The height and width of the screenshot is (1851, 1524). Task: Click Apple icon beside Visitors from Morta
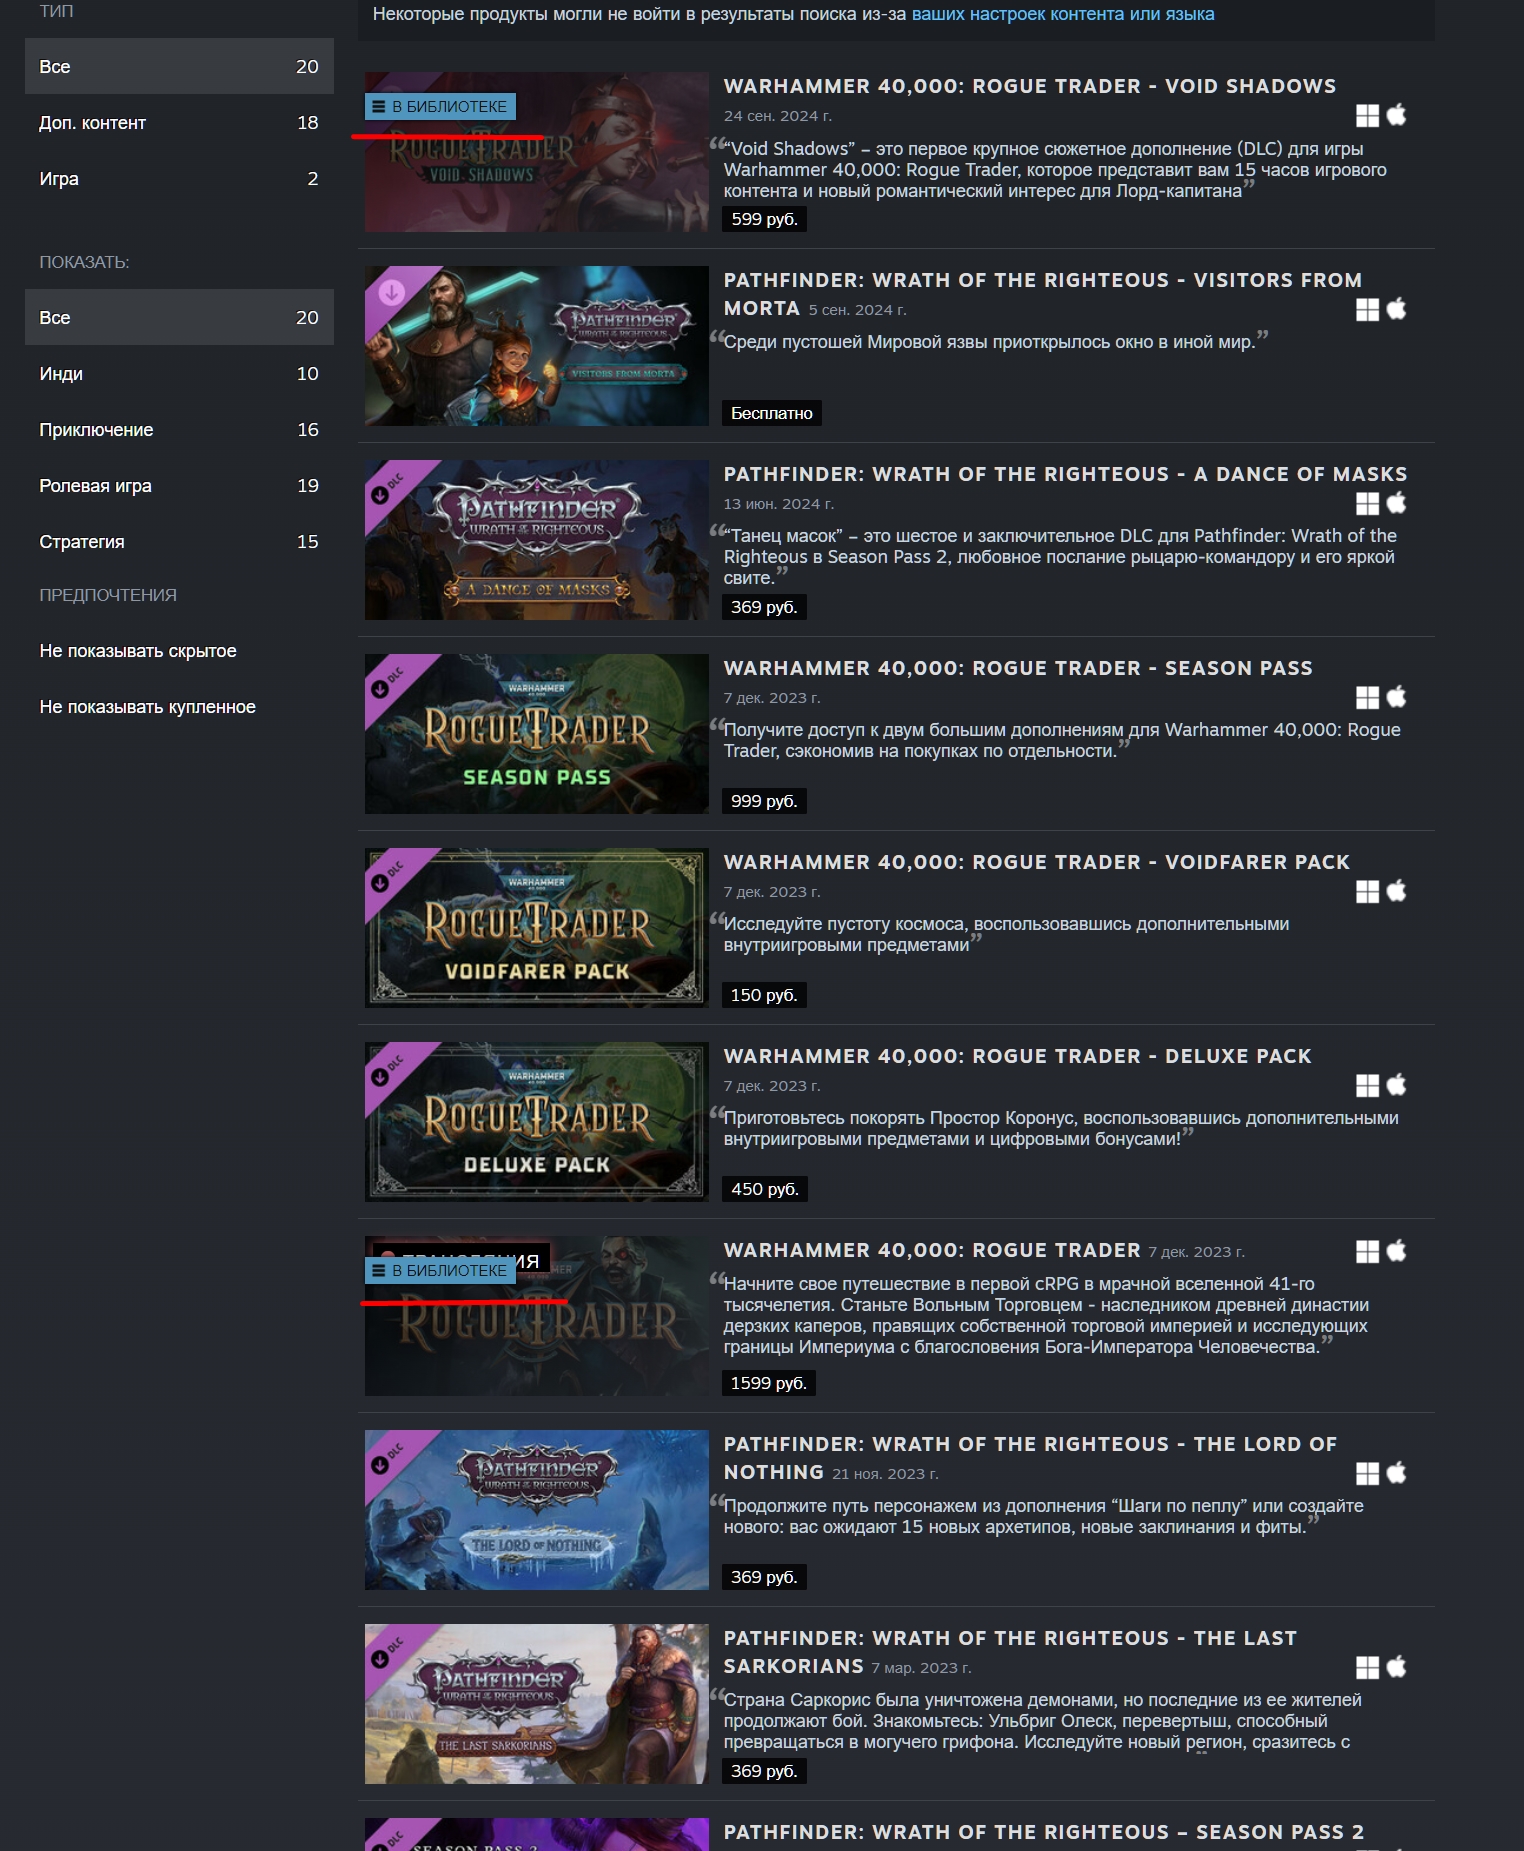click(1397, 310)
